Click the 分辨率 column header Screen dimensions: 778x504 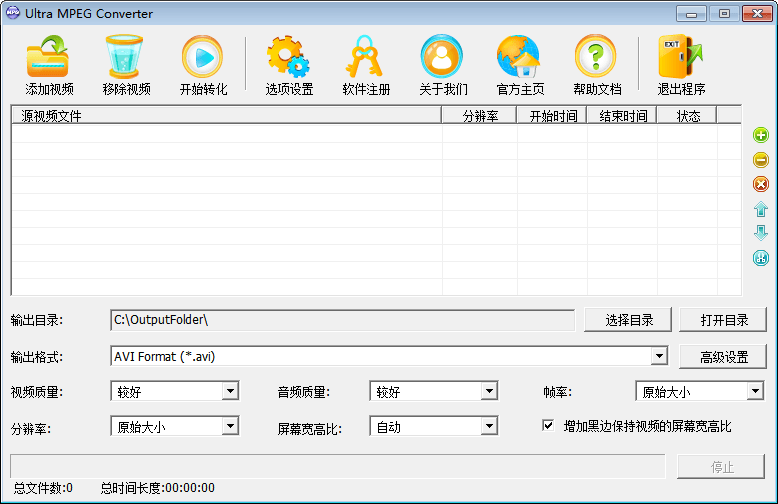[479, 116]
